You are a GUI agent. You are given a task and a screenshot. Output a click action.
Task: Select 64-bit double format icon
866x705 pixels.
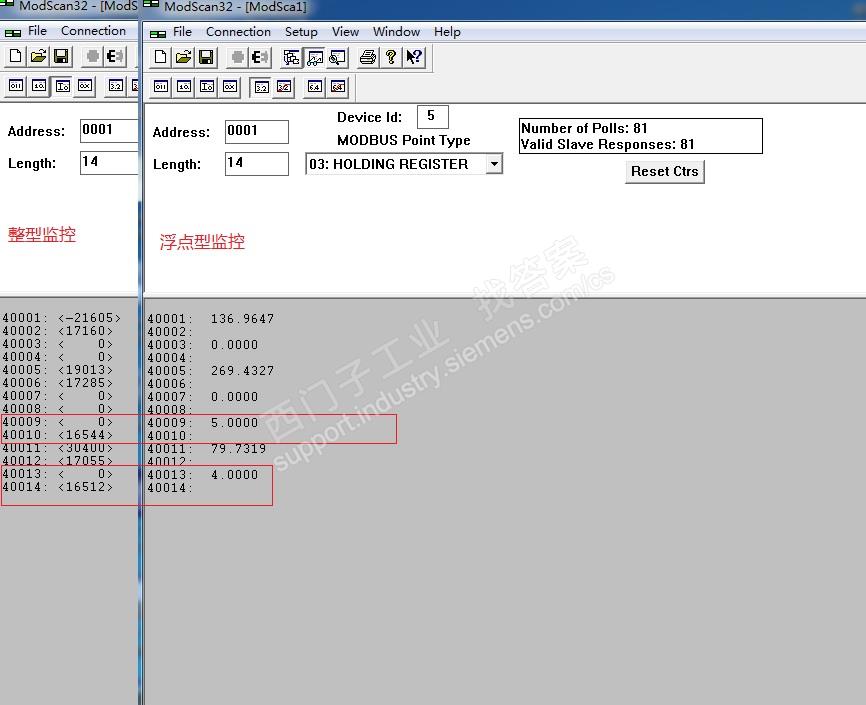(314, 87)
